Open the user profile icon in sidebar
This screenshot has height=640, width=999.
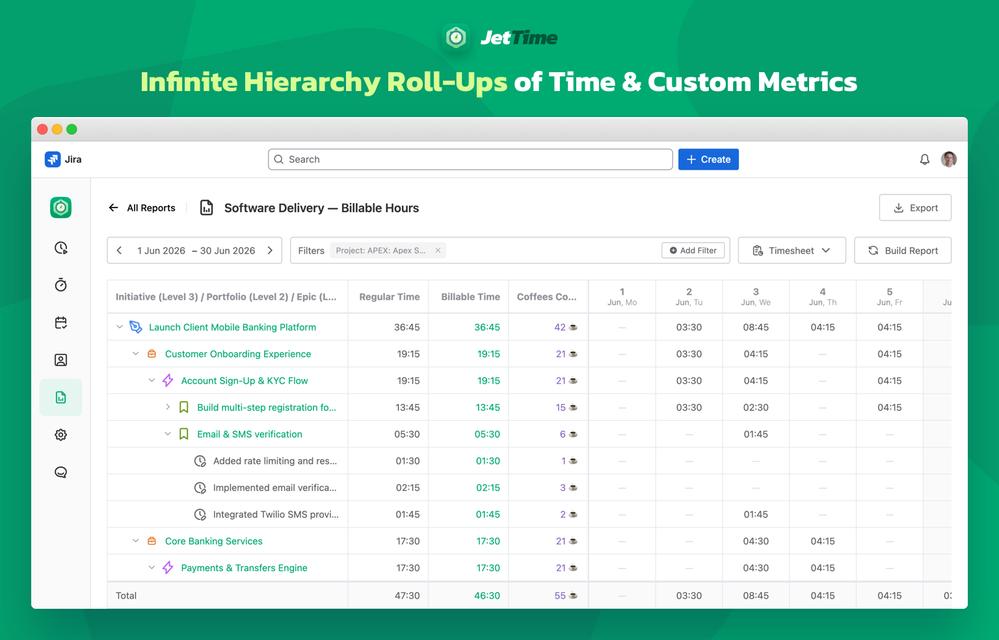point(61,360)
